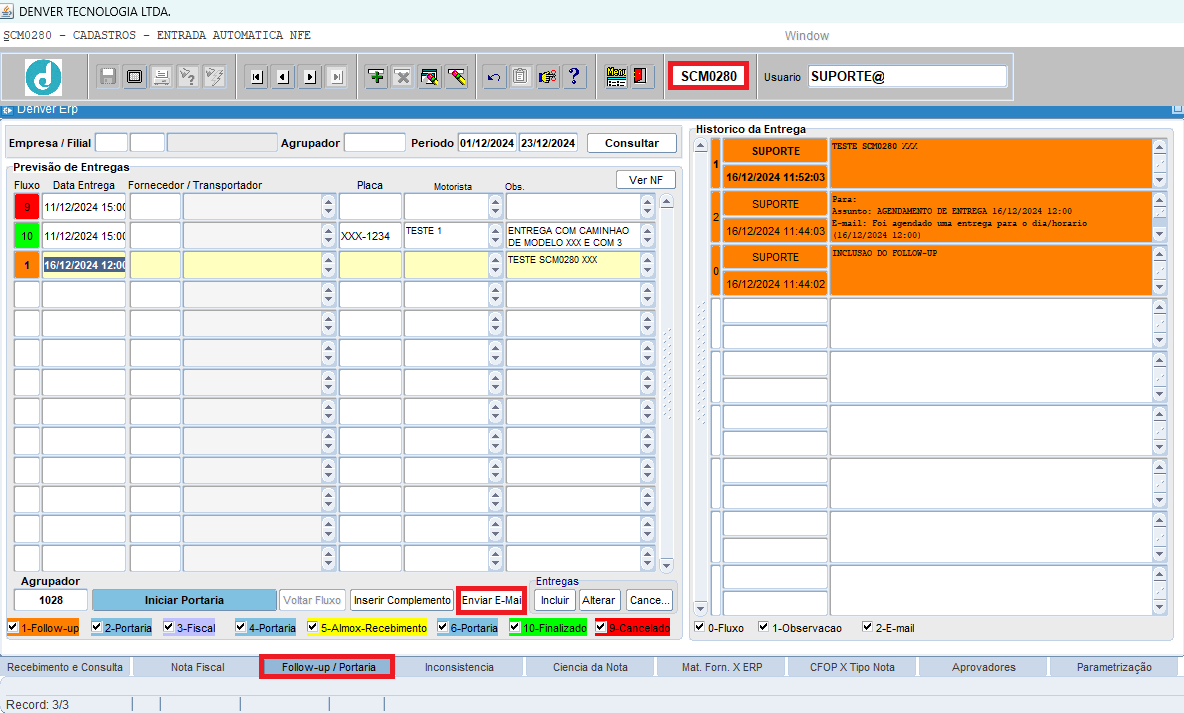This screenshot has height=713, width=1184.
Task: Open the Window menu
Action: [806, 35]
